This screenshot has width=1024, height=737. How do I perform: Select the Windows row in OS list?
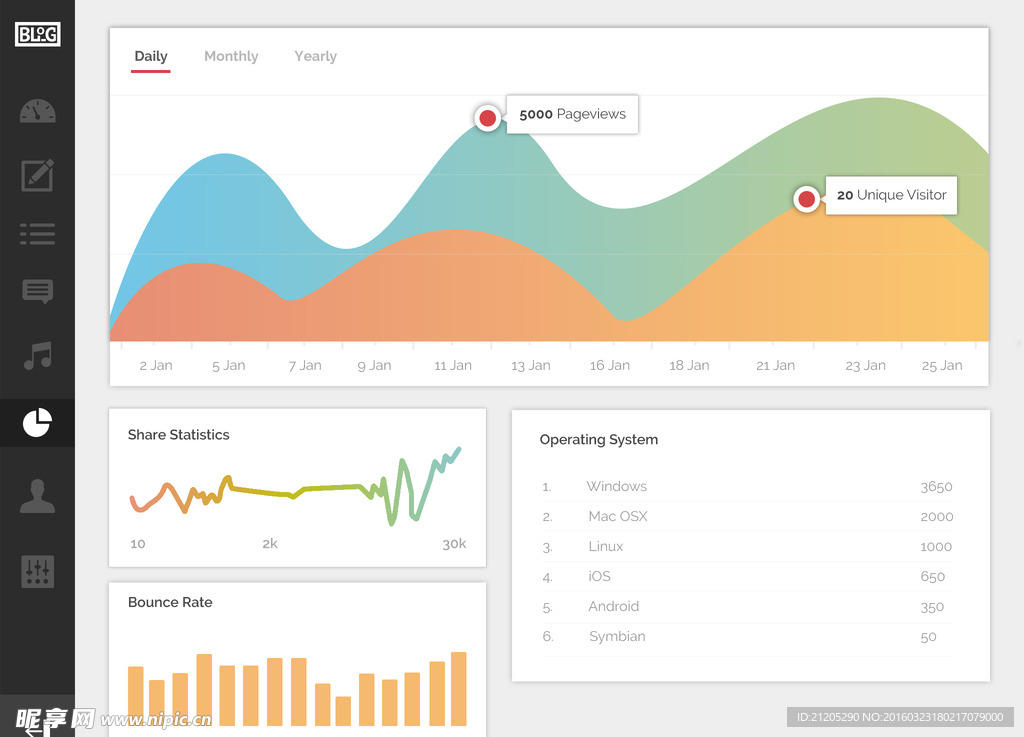point(747,487)
